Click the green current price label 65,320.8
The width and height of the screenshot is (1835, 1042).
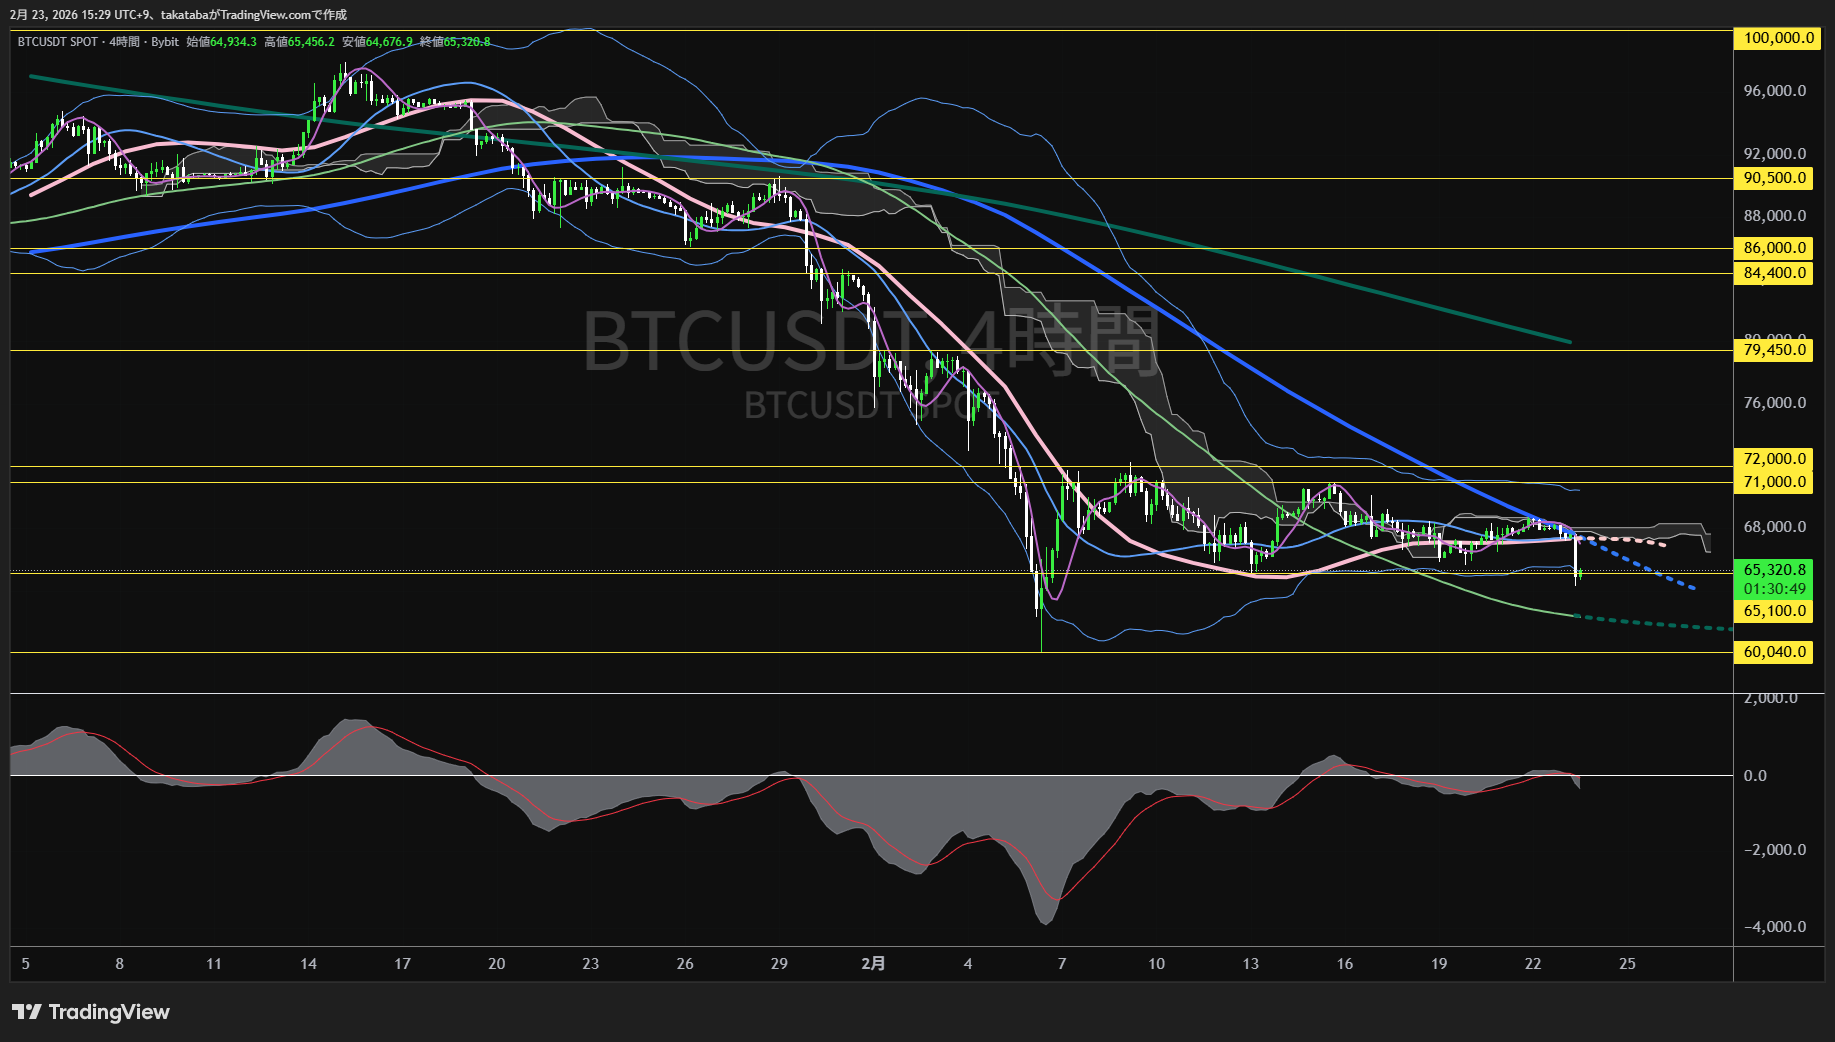point(1773,570)
